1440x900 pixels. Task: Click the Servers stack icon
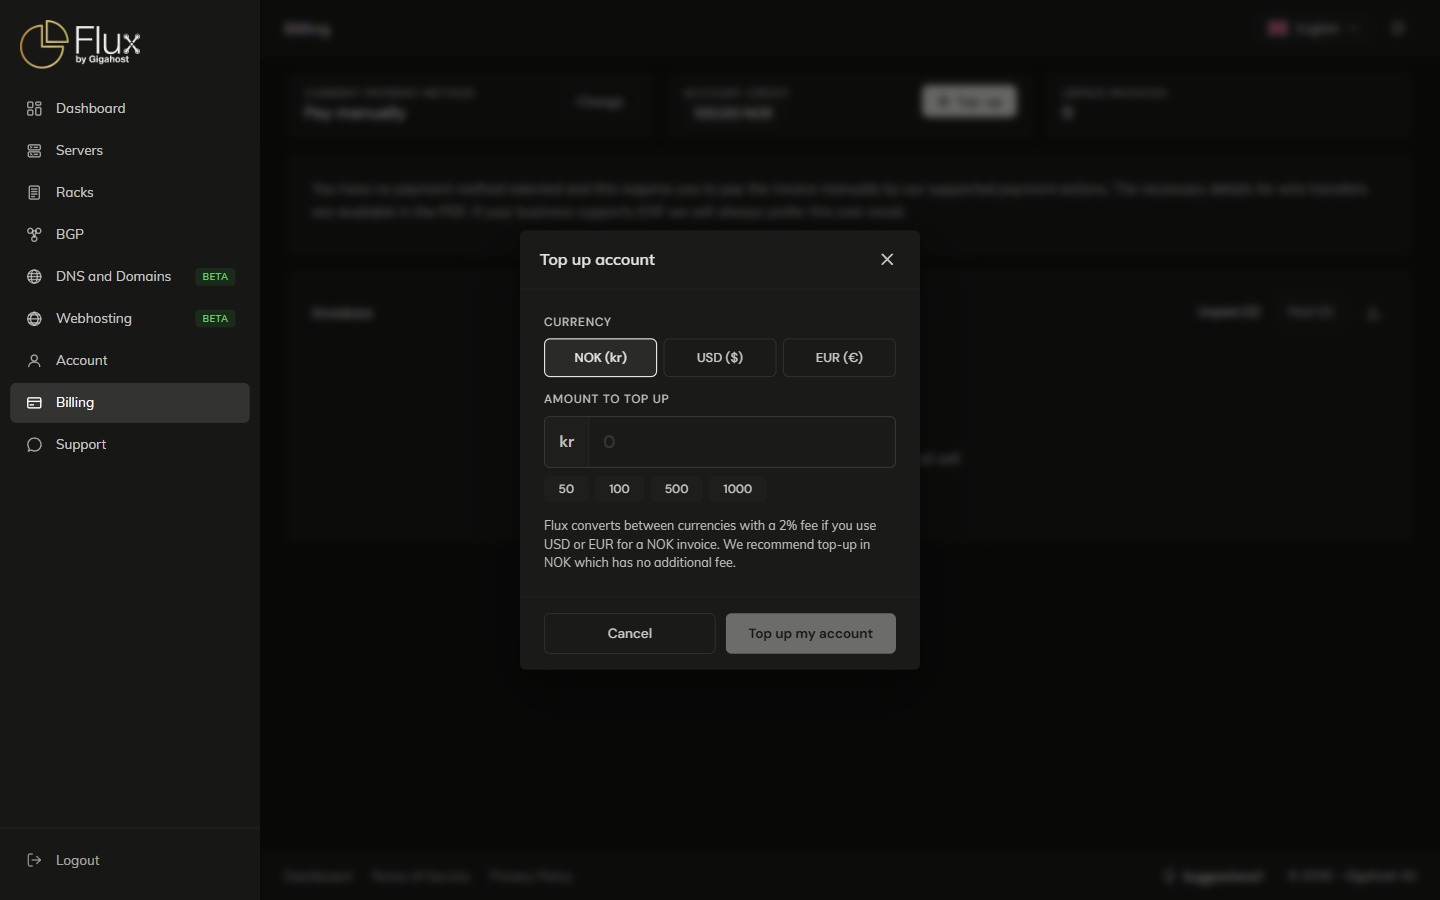click(x=34, y=150)
